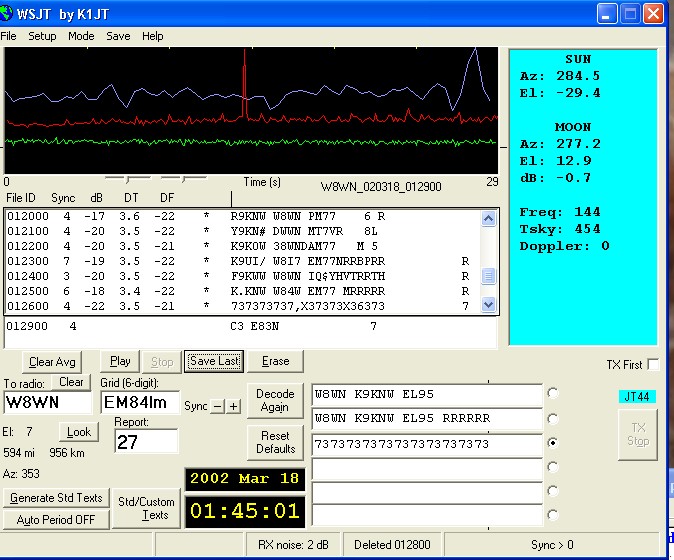Image resolution: width=674 pixels, height=560 pixels.
Task: Toggle Auto Period OFF button
Action: 56,520
